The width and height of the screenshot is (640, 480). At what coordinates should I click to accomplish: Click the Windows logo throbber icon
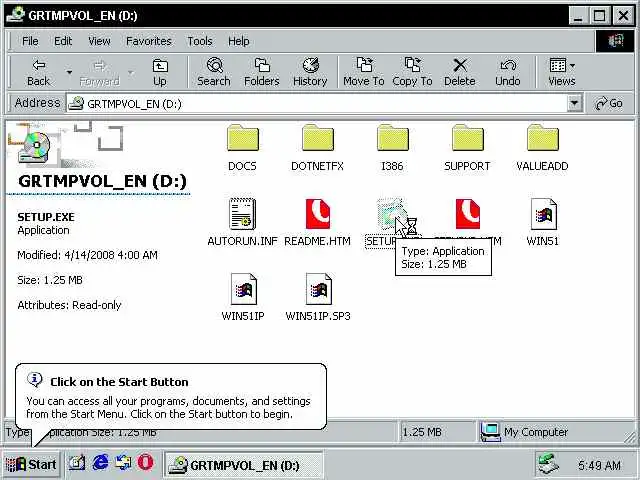click(x=615, y=41)
